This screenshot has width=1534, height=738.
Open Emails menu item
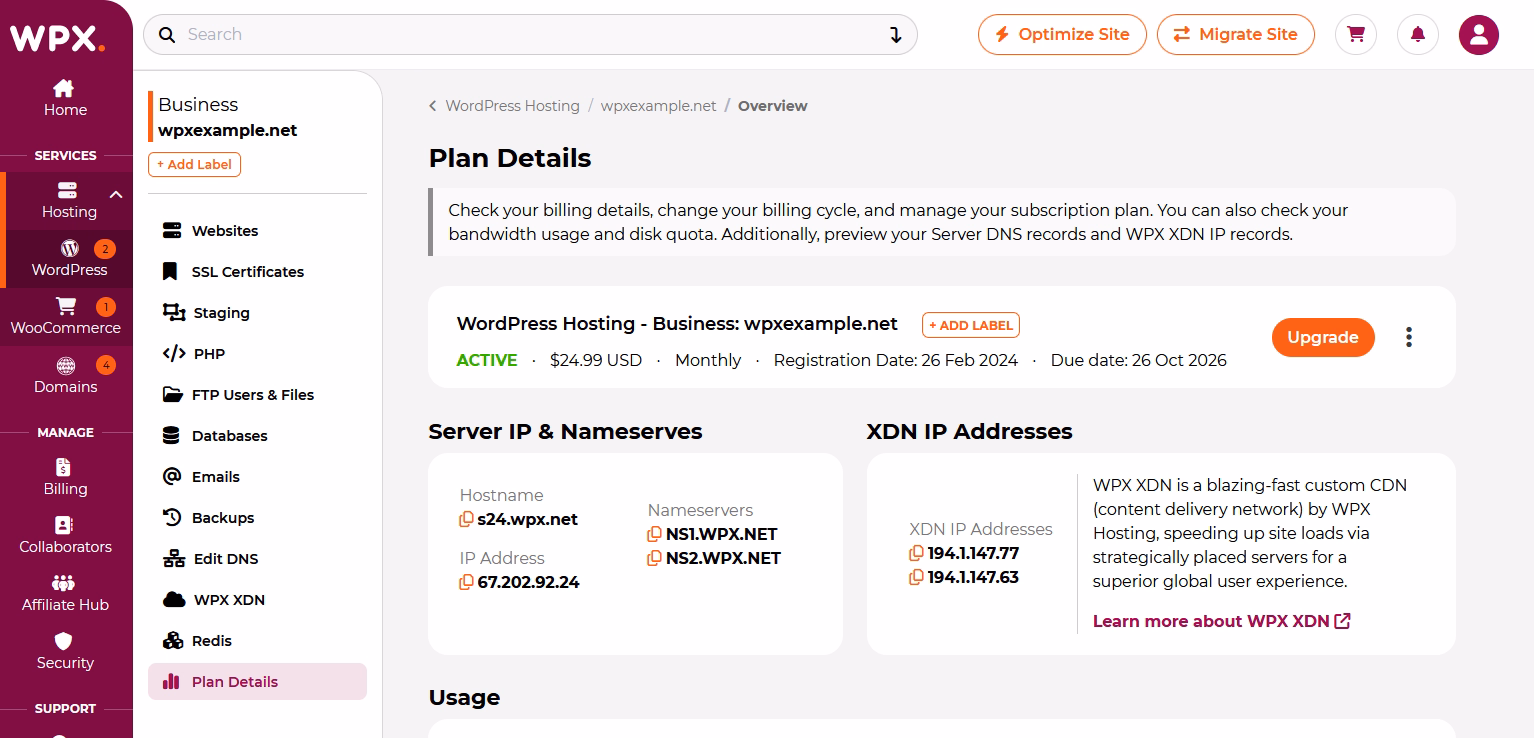pos(257,477)
